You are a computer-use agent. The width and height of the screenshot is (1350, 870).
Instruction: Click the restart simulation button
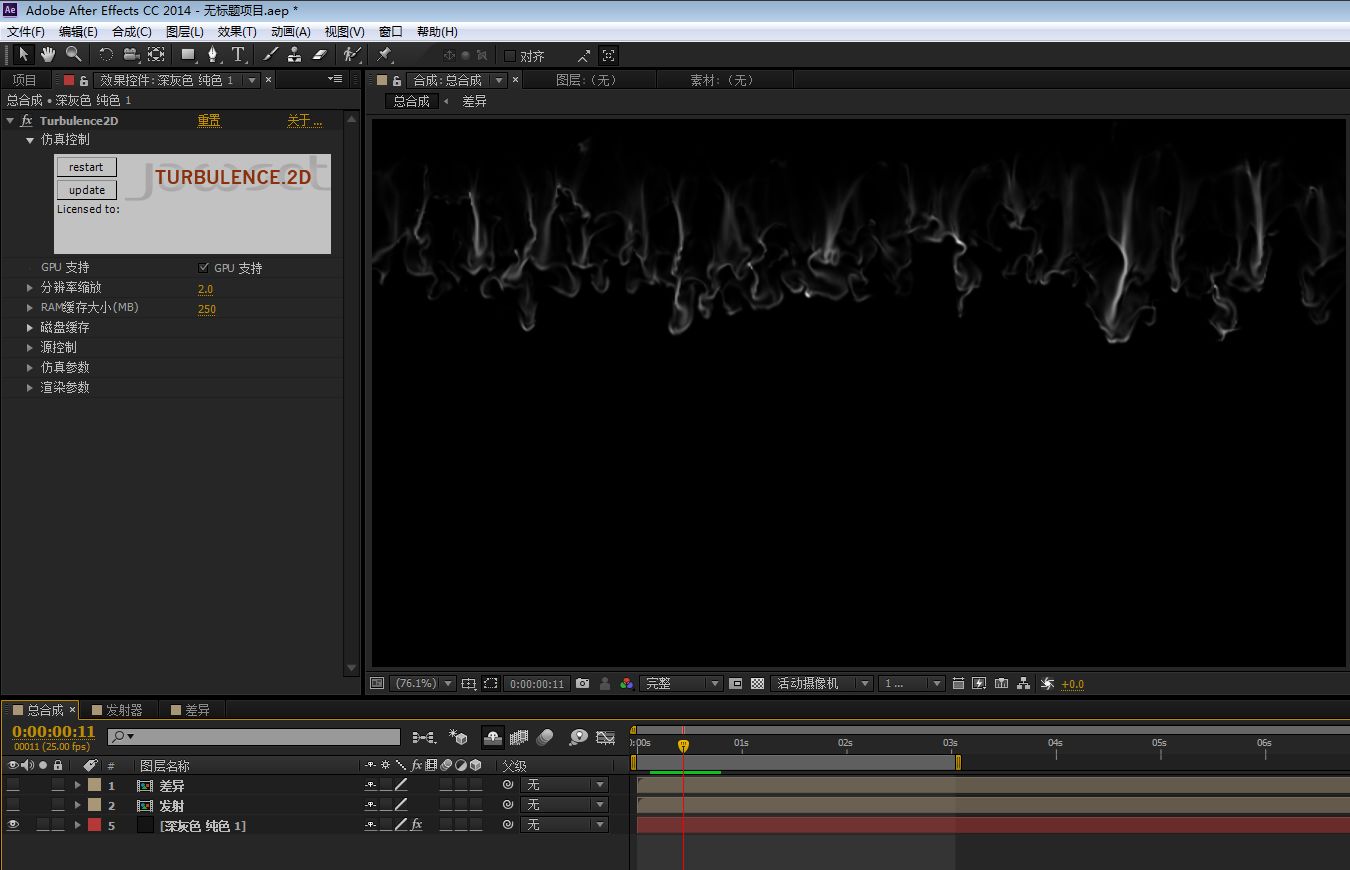(86, 167)
